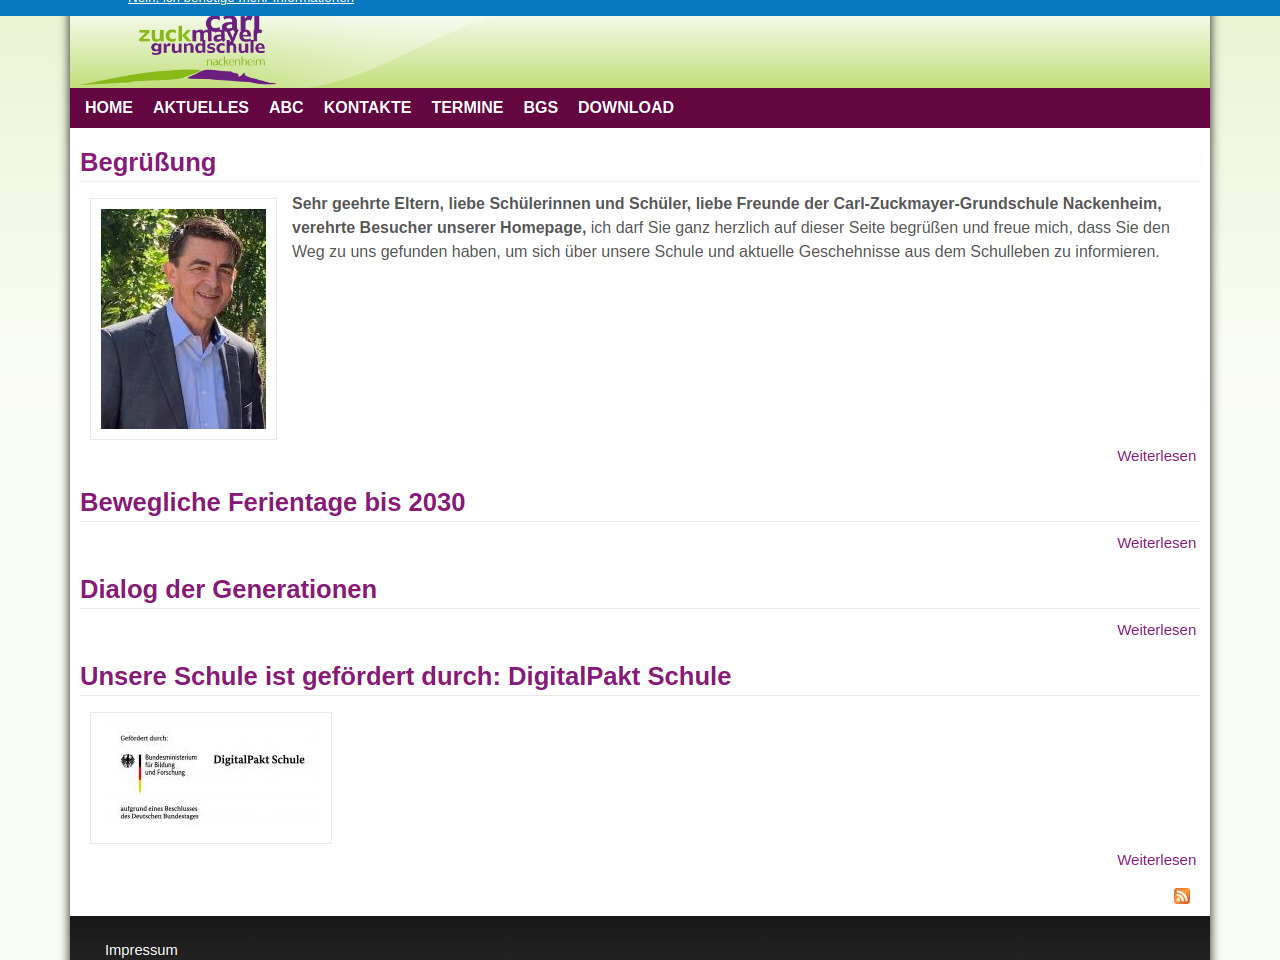The height and width of the screenshot is (960, 1280).
Task: Open the DOWNLOAD menu item
Action: 625,108
